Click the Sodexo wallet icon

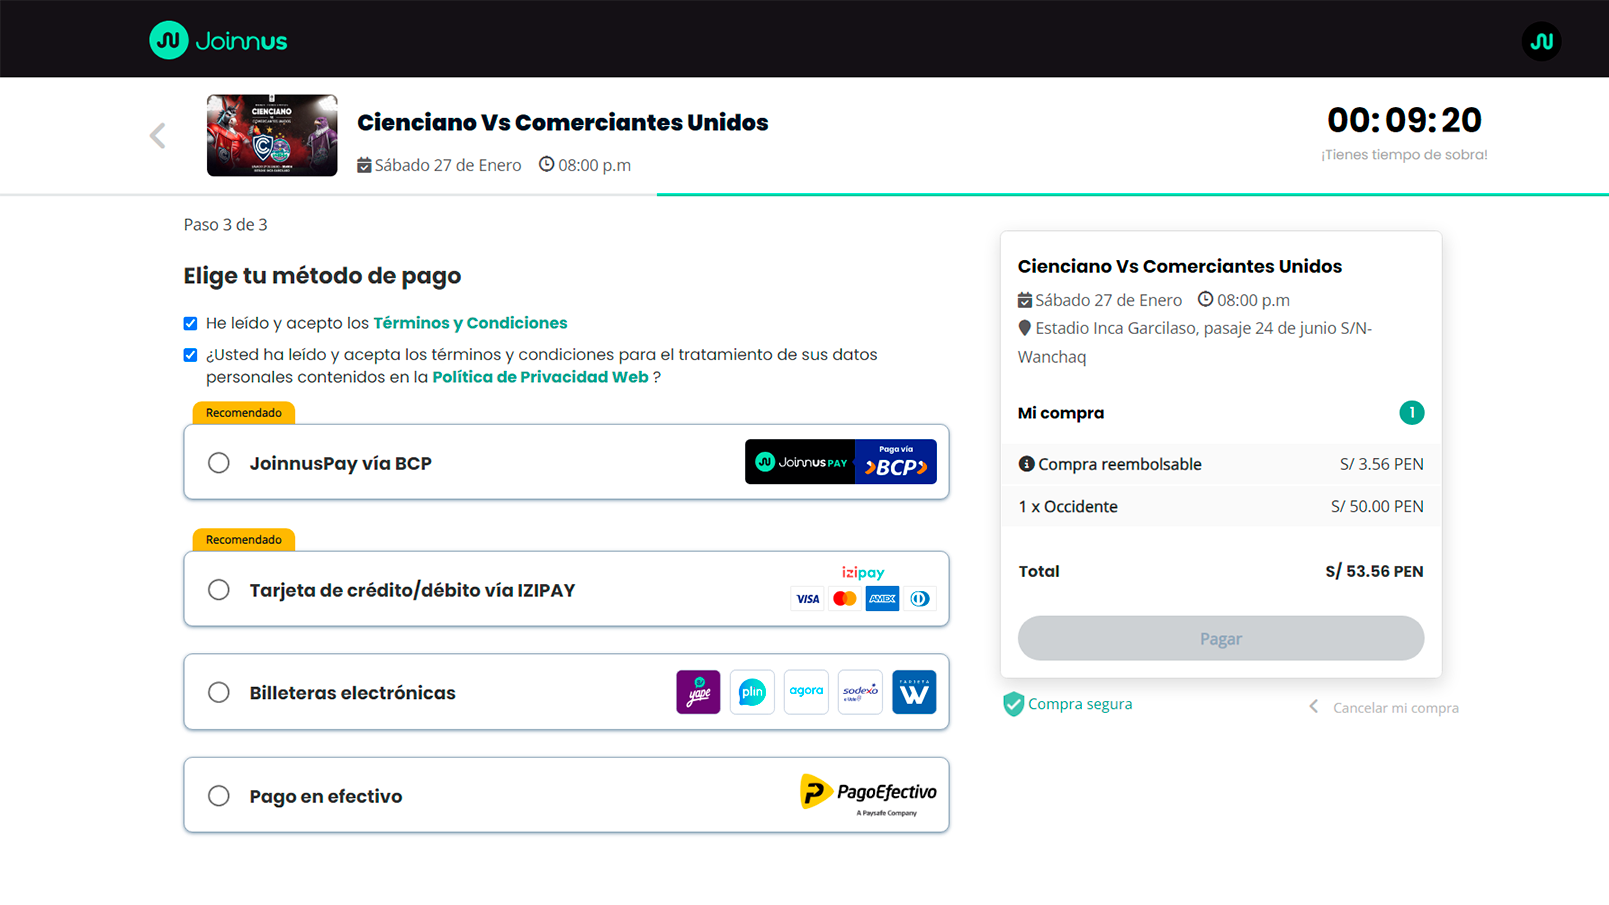(x=859, y=691)
